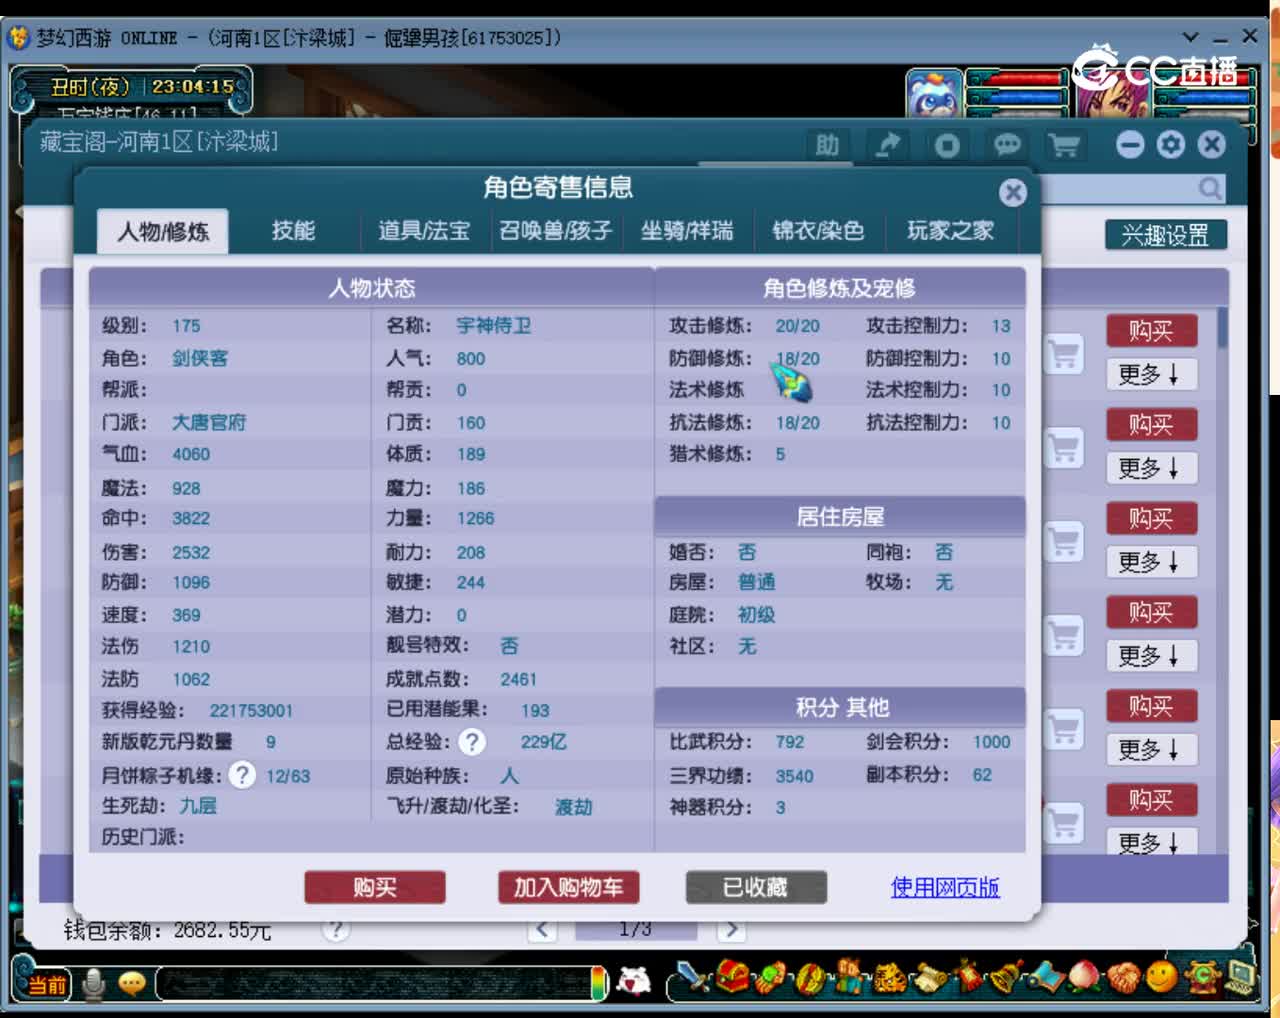Open the shopping cart icon in 藏宝阁 header
Screen dimensions: 1280x1018
pyautogui.click(x=1065, y=146)
